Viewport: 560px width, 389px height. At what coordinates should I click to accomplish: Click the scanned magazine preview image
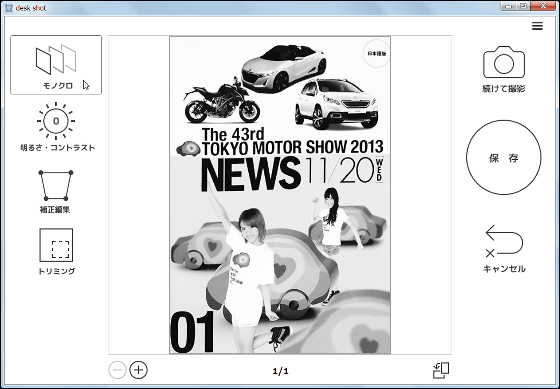click(x=280, y=195)
